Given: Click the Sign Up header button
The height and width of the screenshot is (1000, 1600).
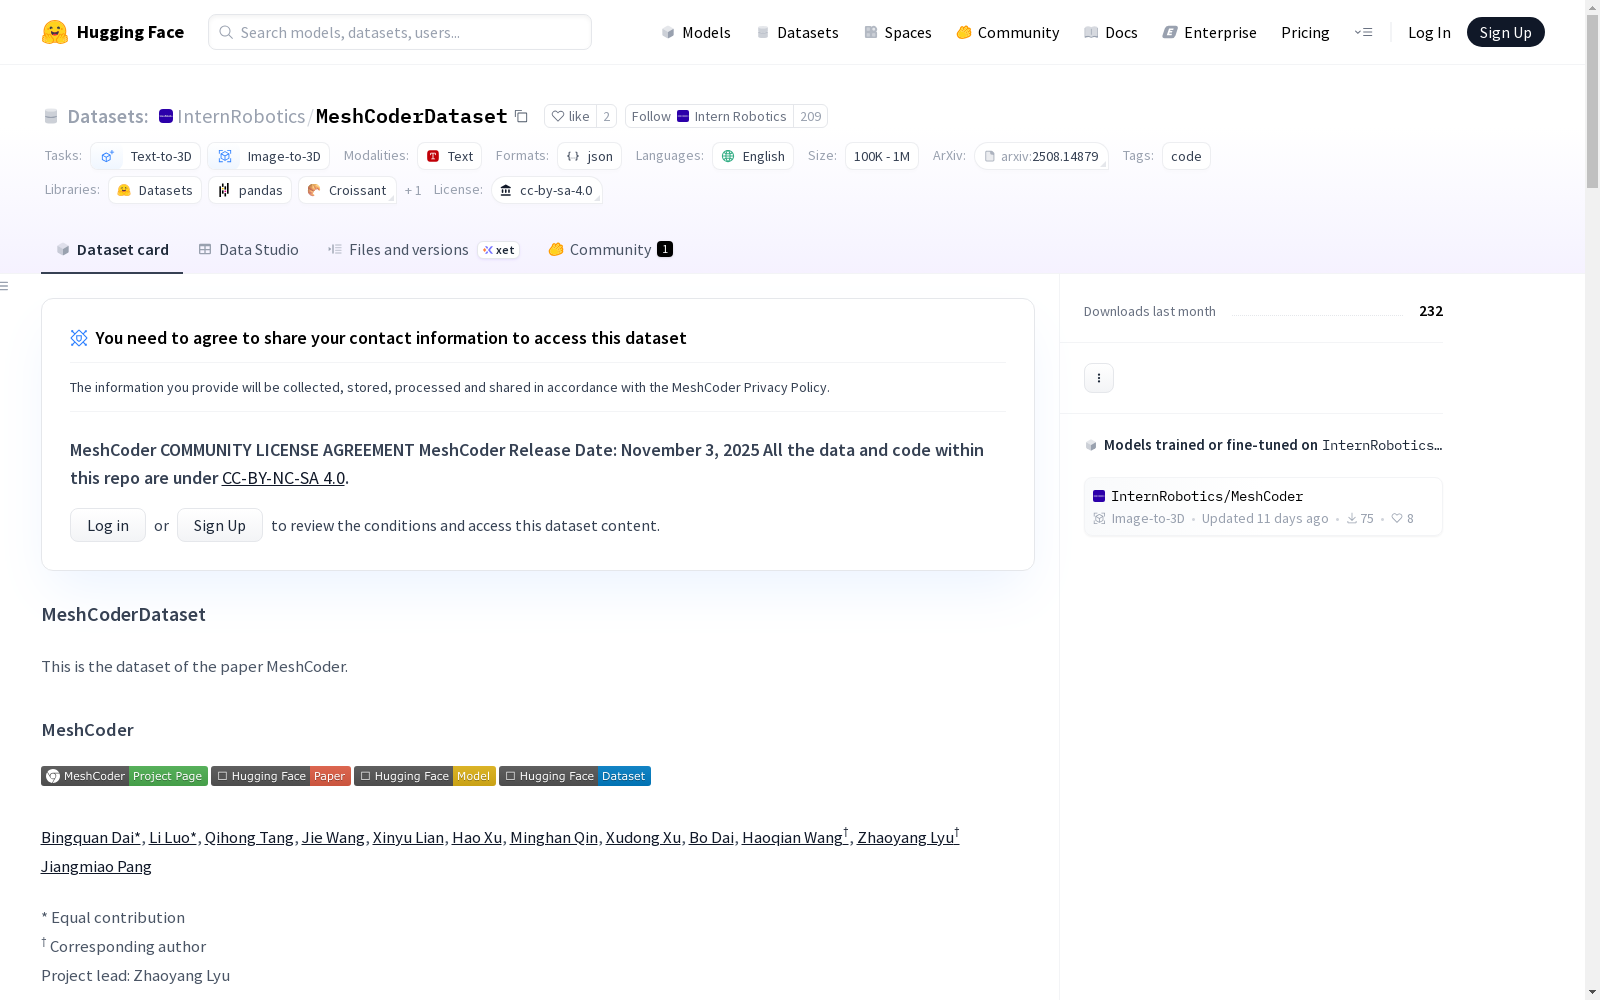Looking at the screenshot, I should (1506, 32).
